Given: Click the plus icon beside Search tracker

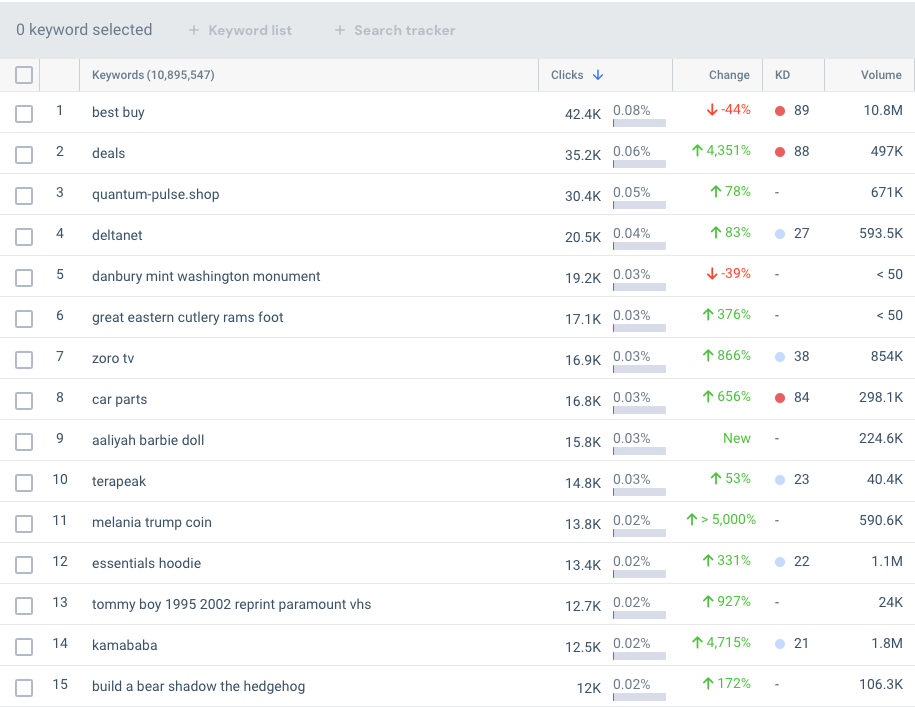Looking at the screenshot, I should (x=339, y=30).
